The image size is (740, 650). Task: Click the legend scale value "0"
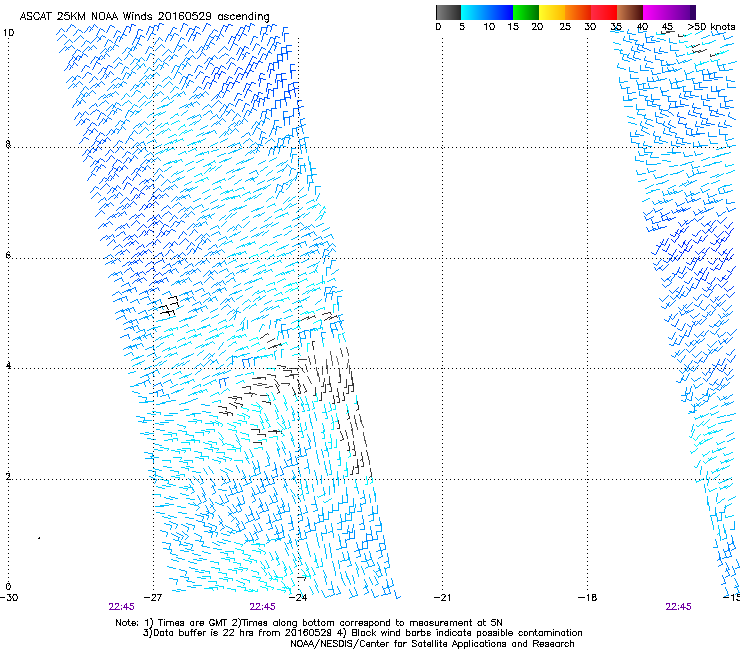pos(438,27)
